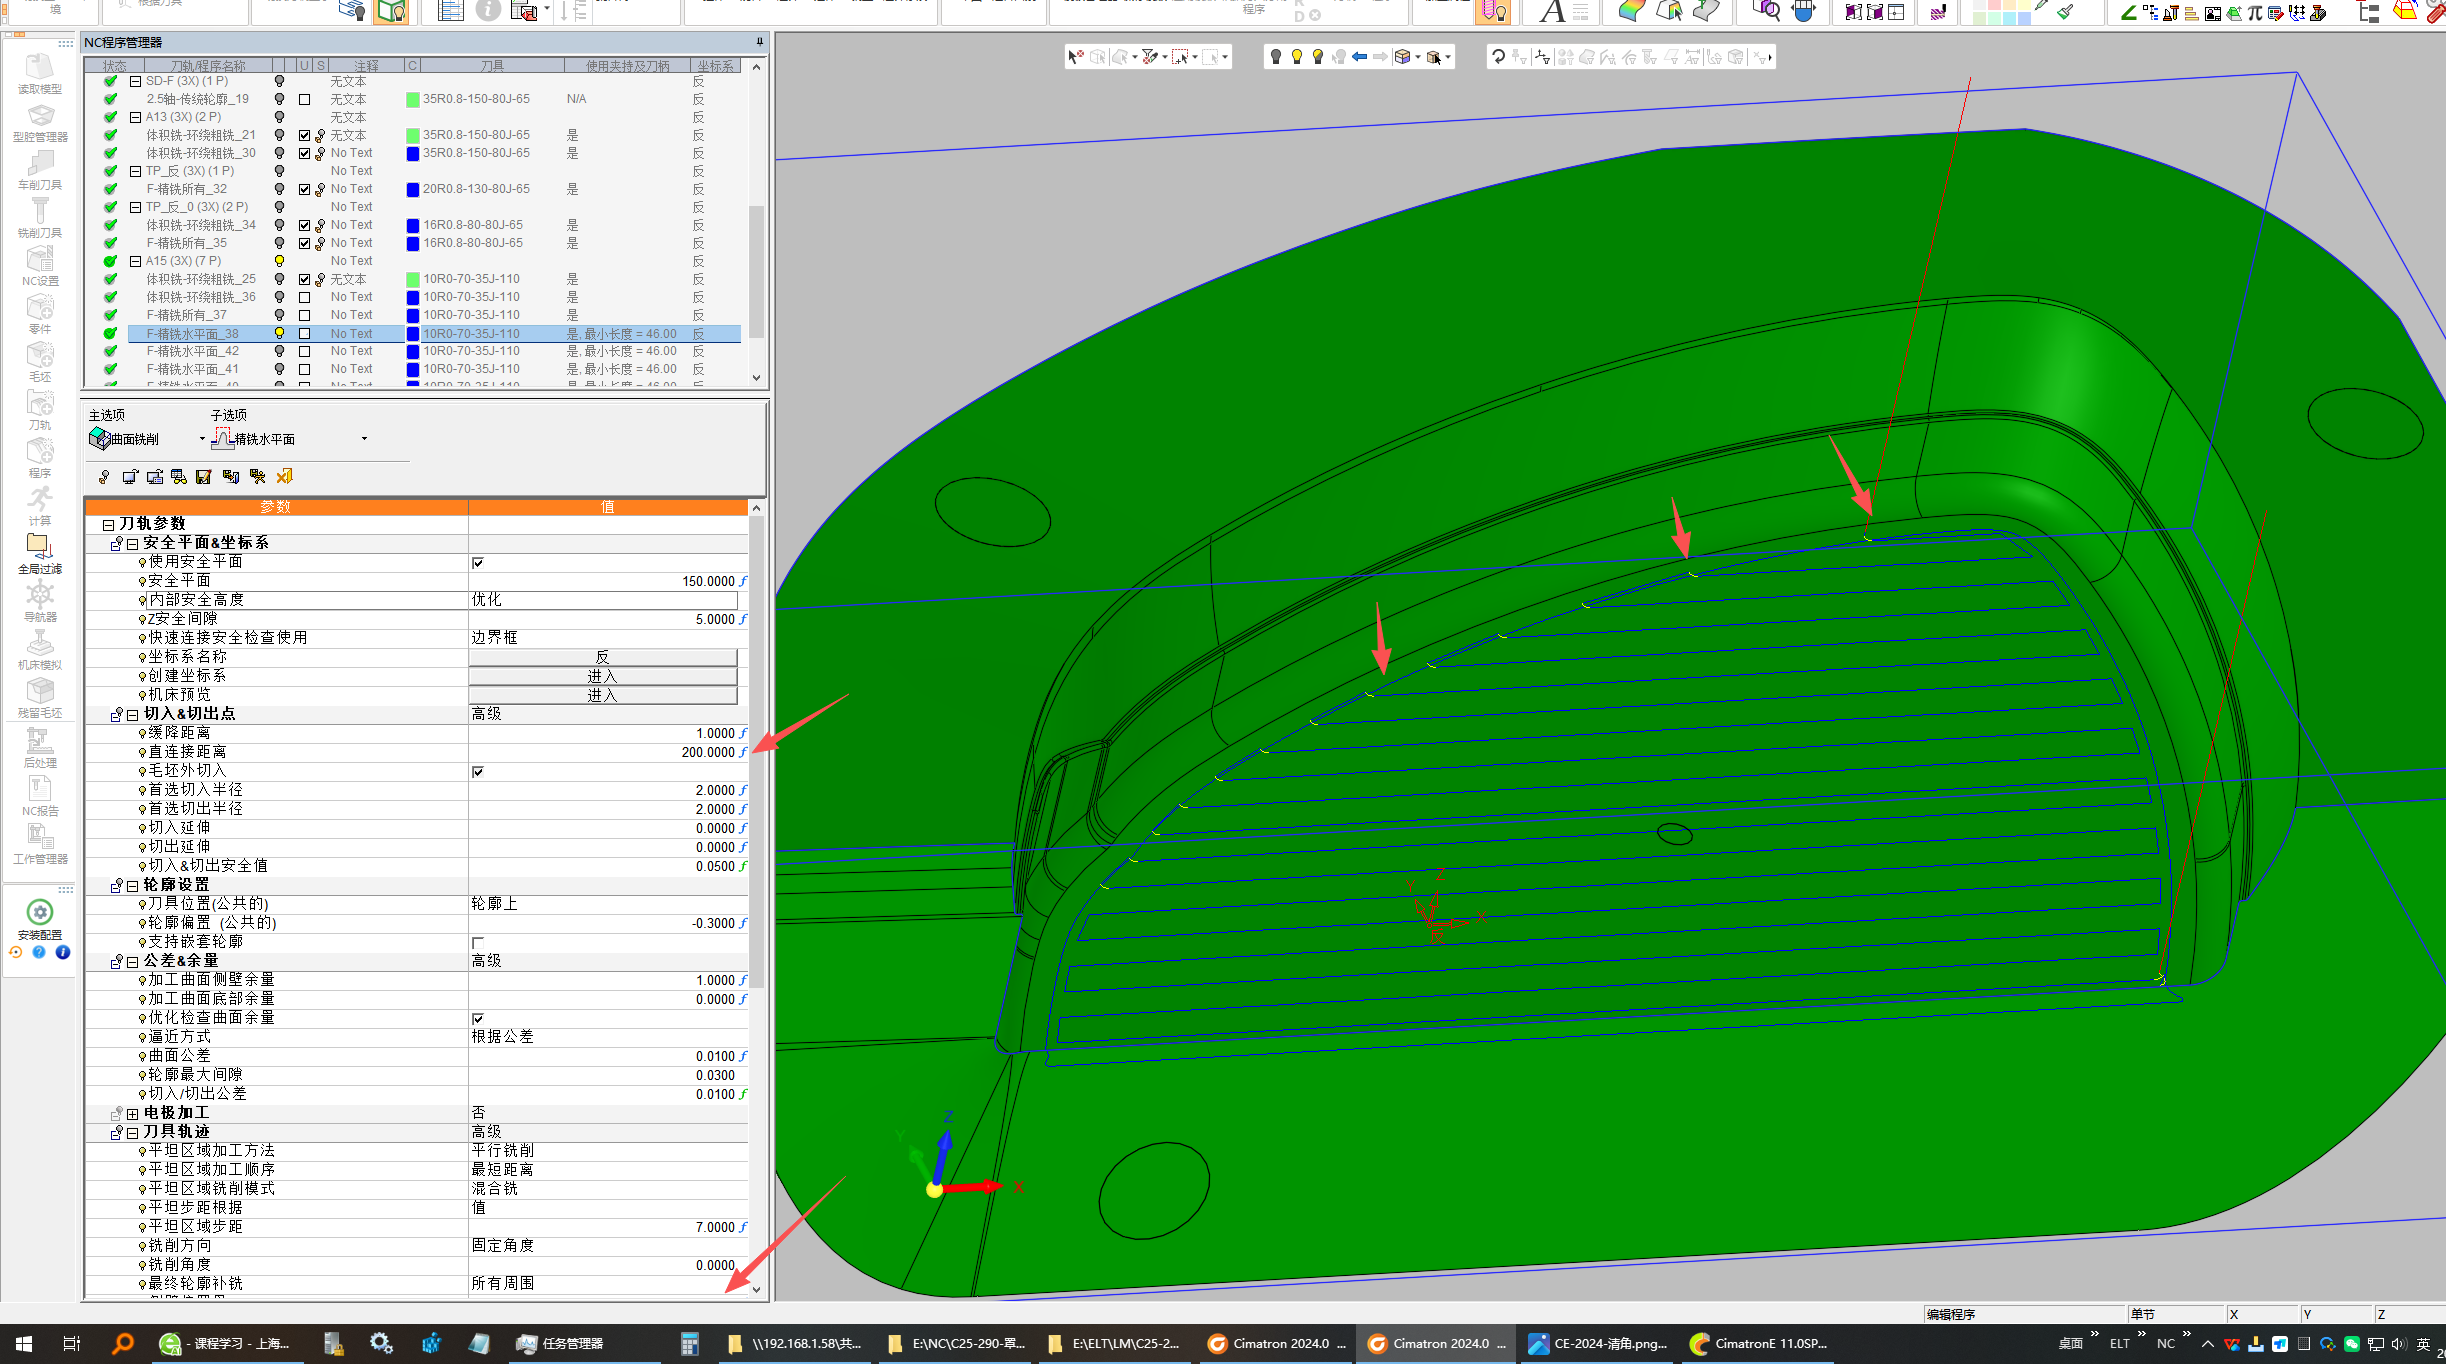Click the orange exit icon in procedure toolbar

click(284, 477)
